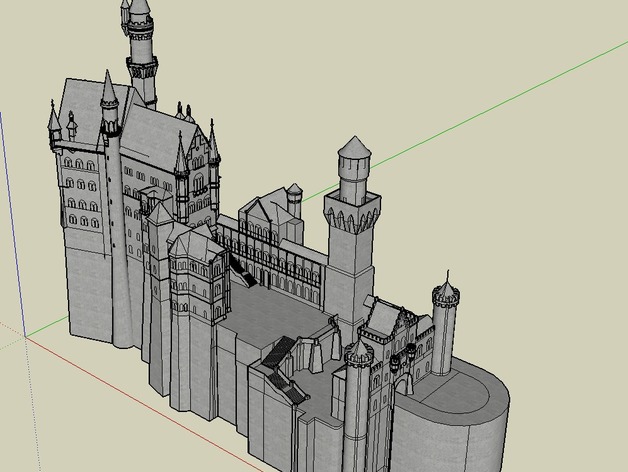The image size is (628, 472).
Task: Select the long arcaded gallery wing facing courtyard
Action: click(272, 258)
